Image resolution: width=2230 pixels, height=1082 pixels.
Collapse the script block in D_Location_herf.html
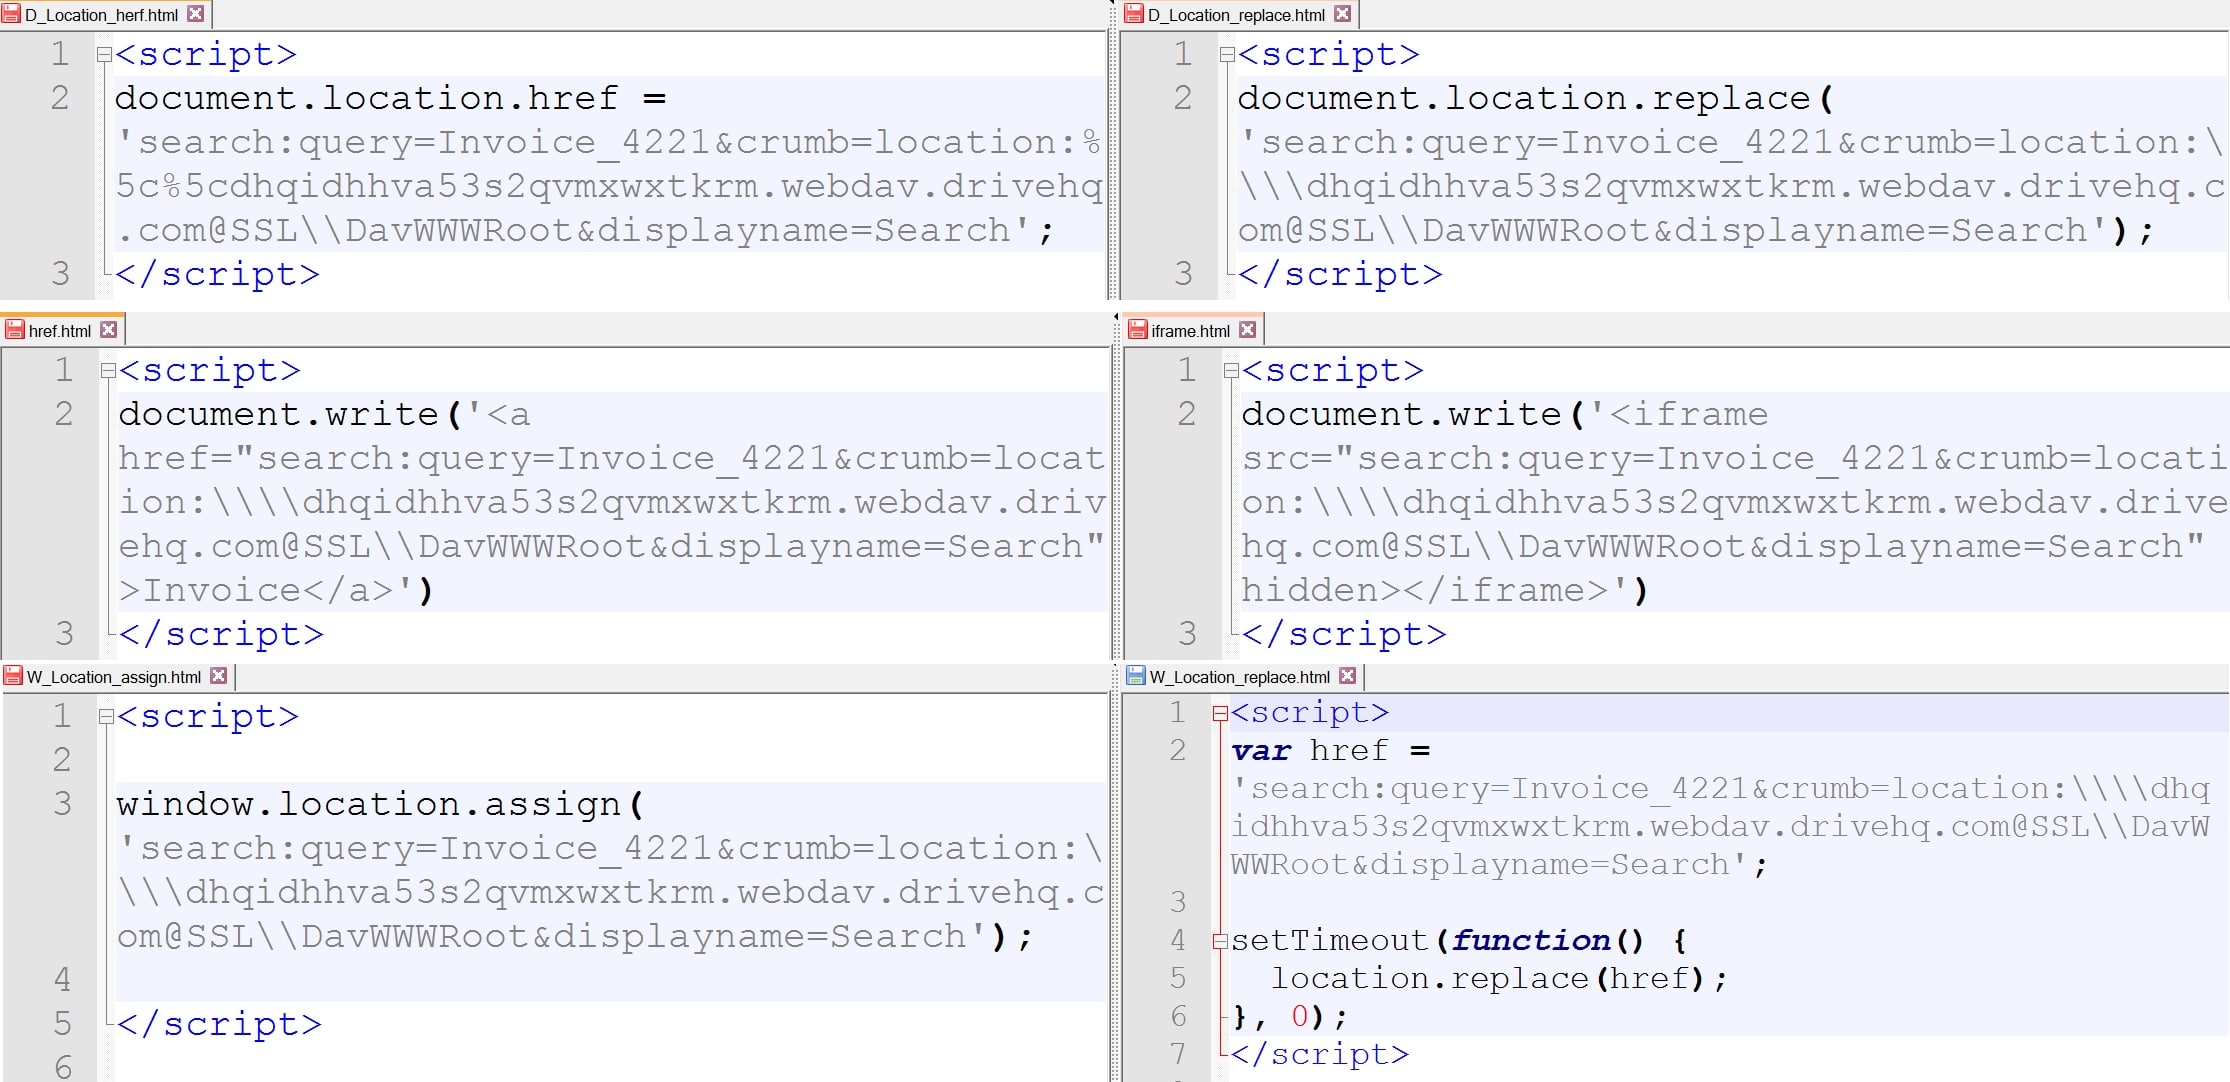[x=104, y=54]
